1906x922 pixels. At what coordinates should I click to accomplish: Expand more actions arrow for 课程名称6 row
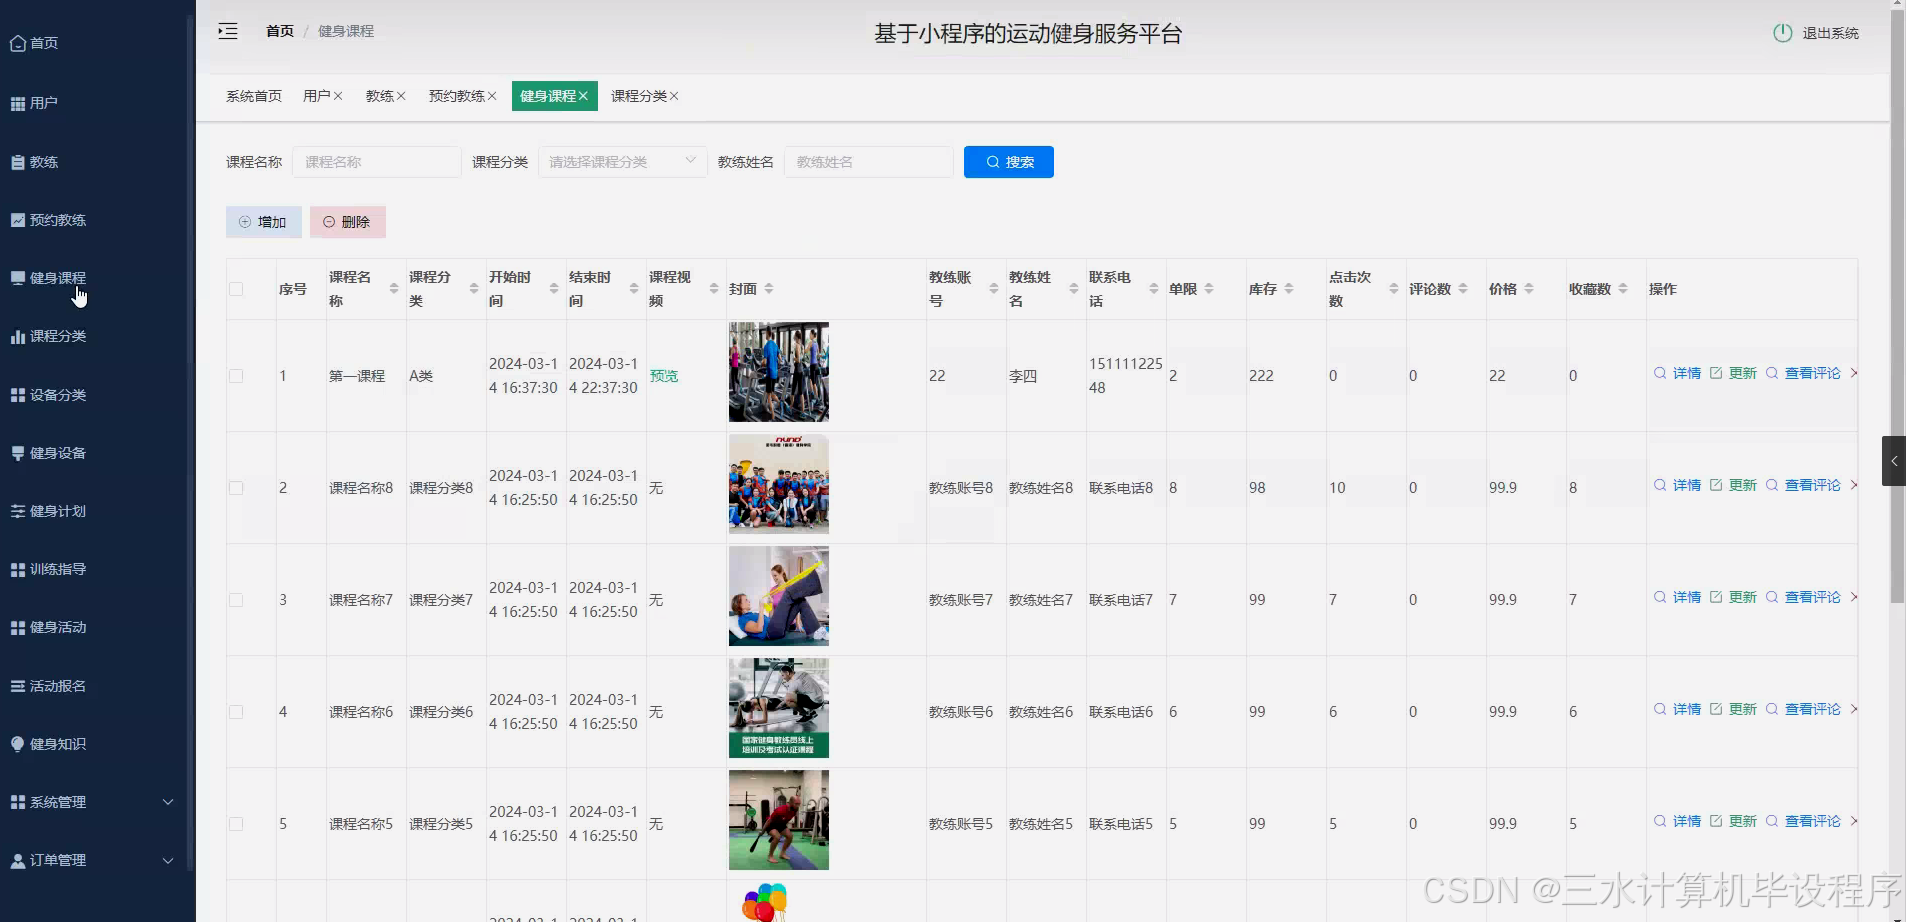[x=1853, y=709]
